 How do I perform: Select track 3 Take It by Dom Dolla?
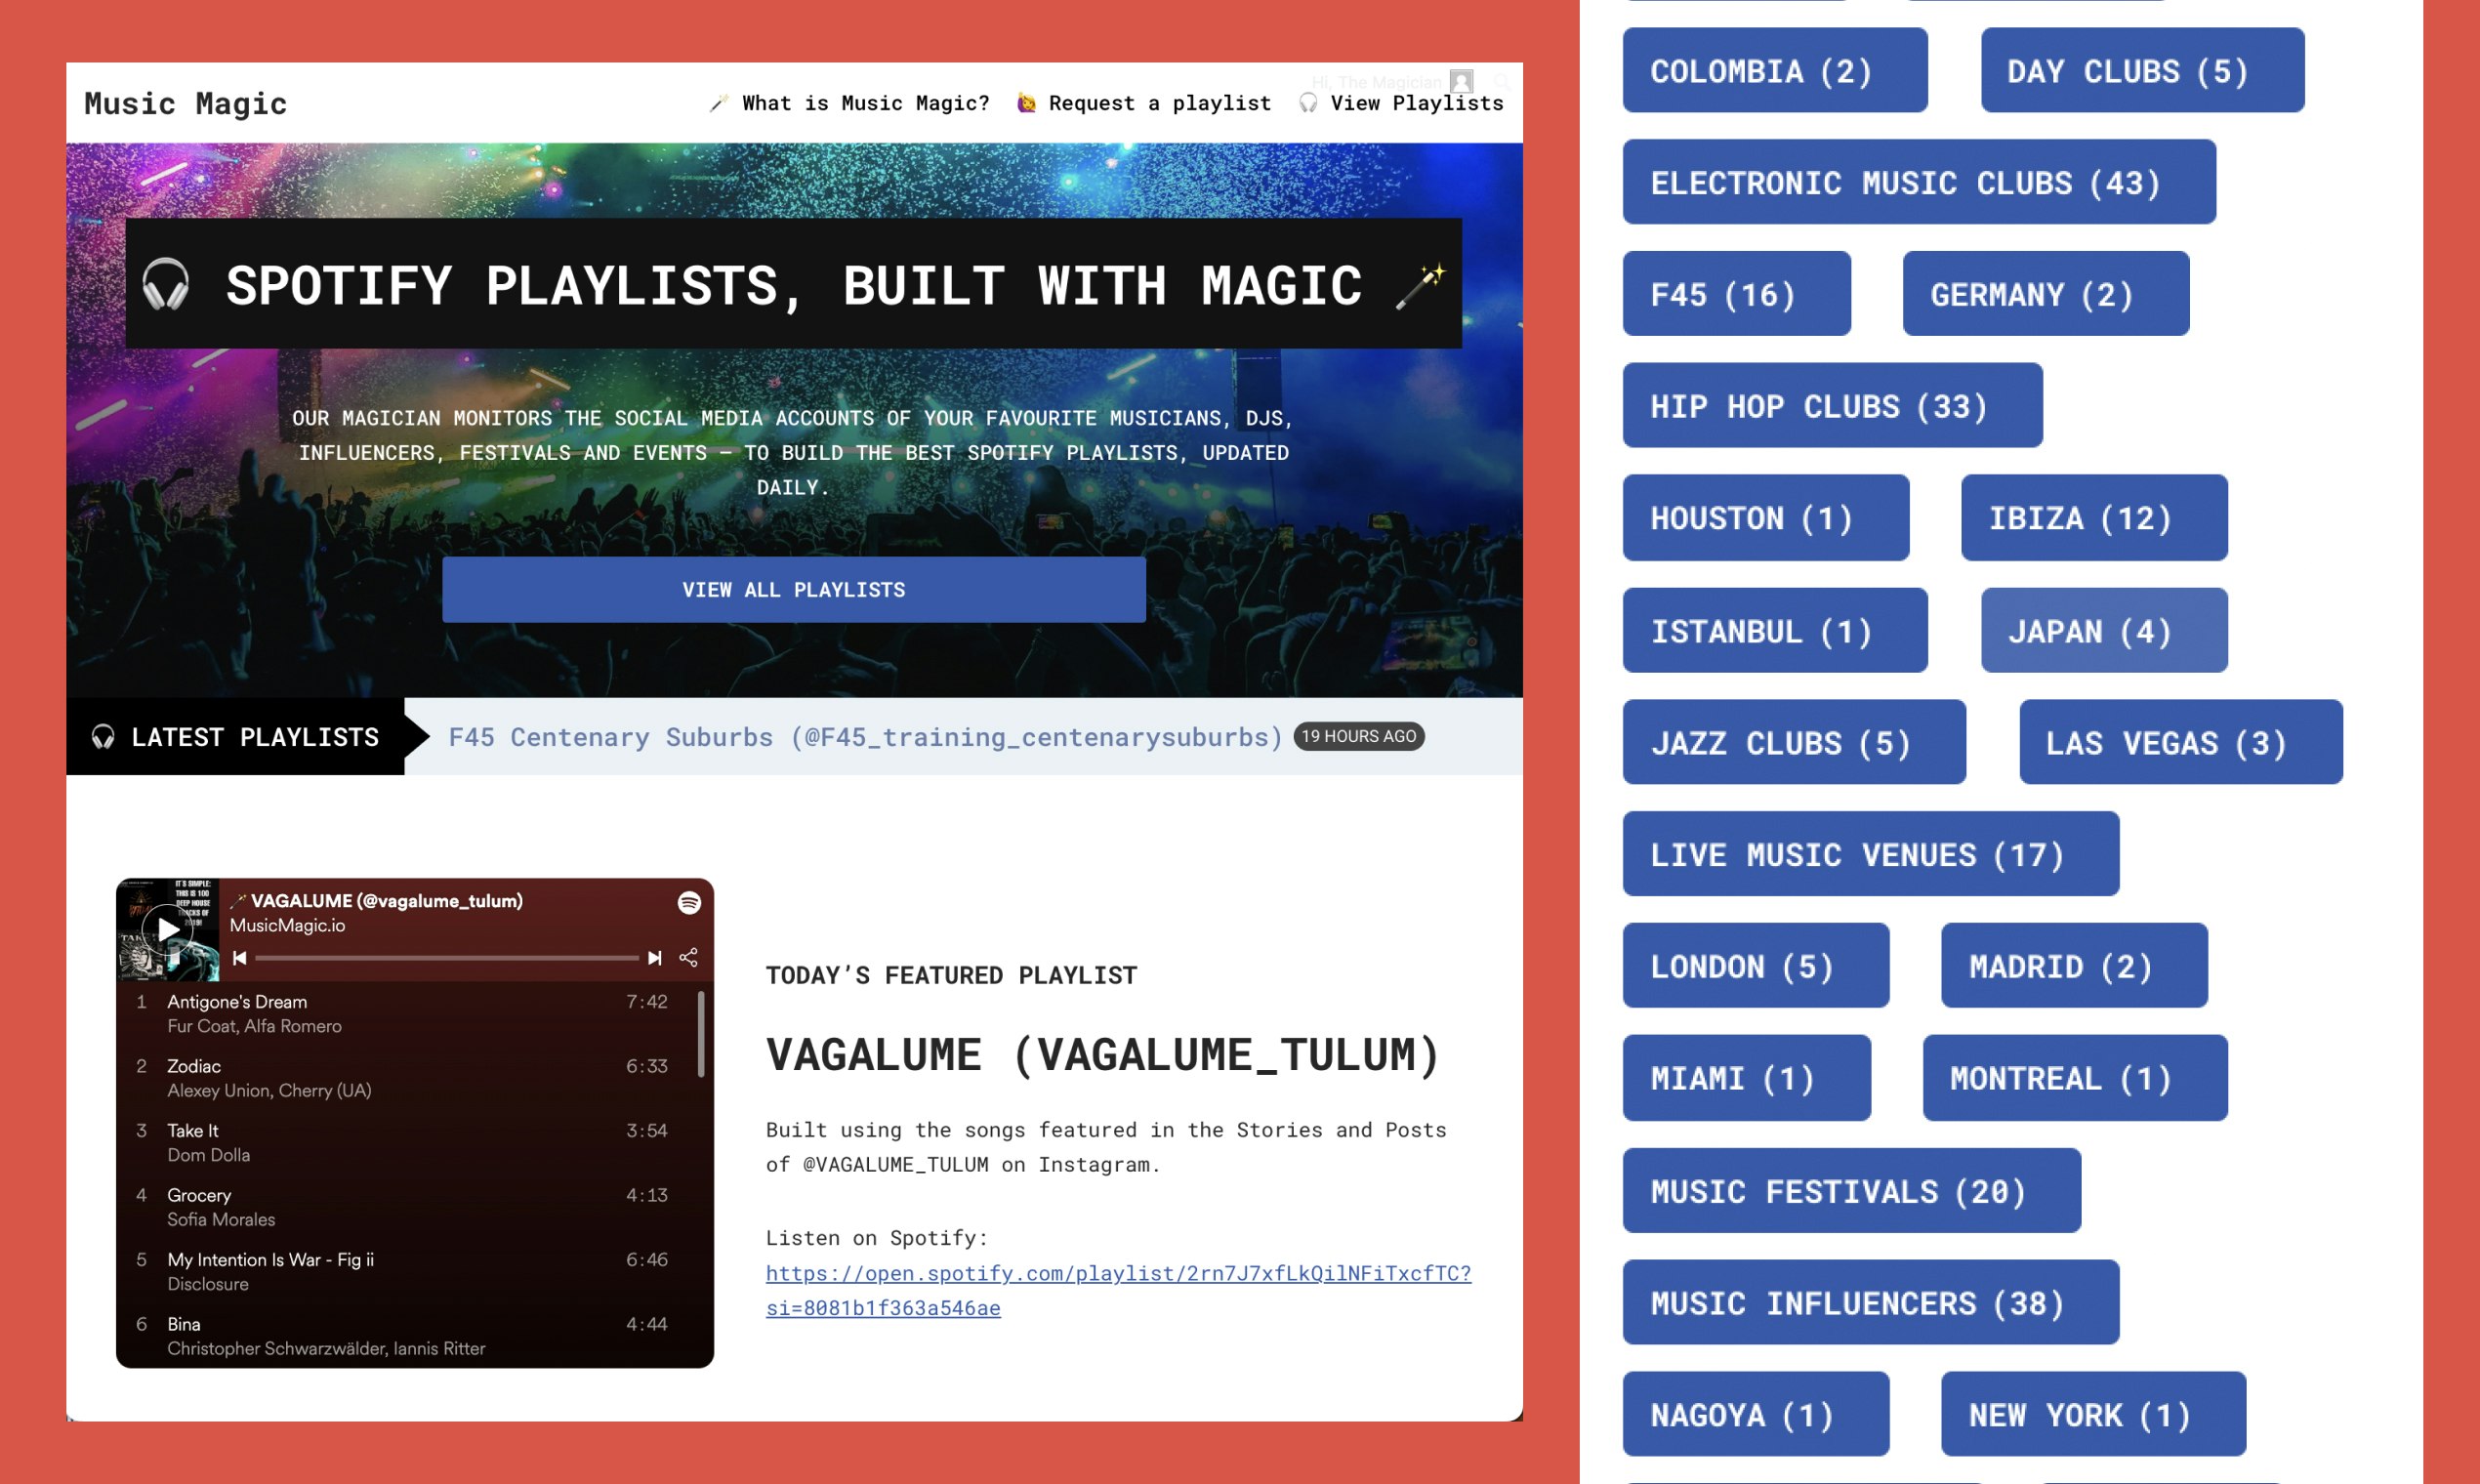click(400, 1141)
